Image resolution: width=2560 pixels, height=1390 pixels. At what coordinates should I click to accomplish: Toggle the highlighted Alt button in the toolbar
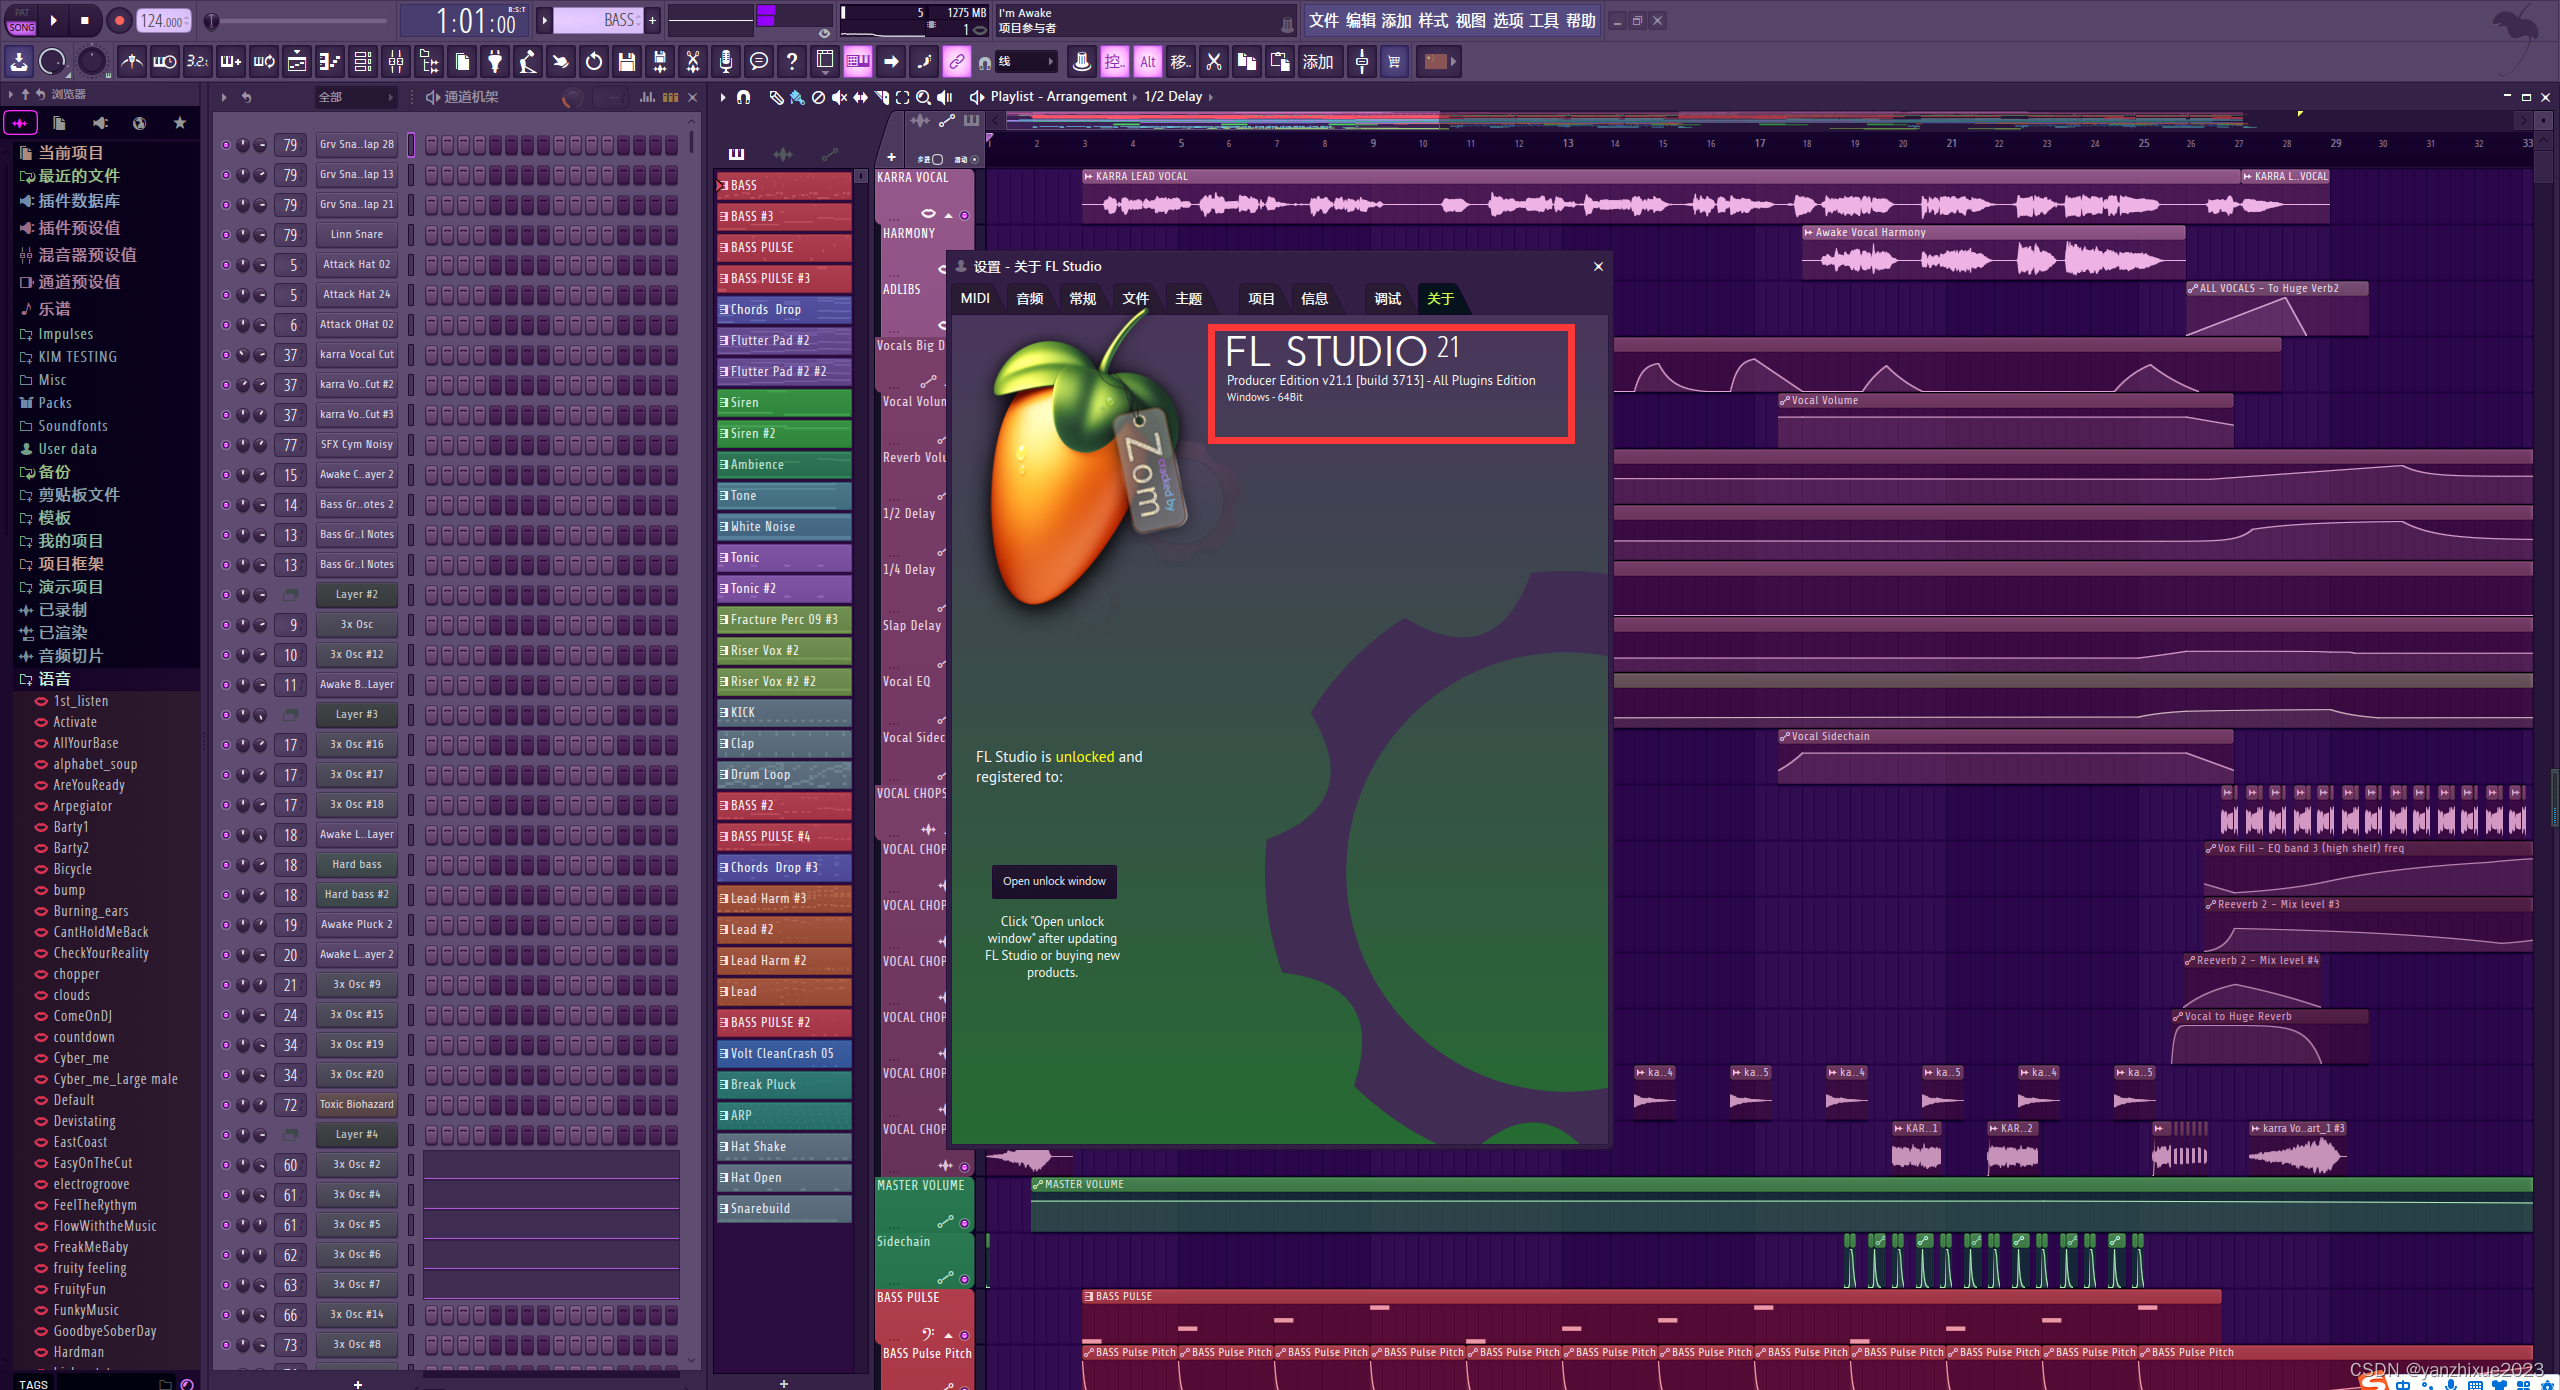click(1148, 62)
